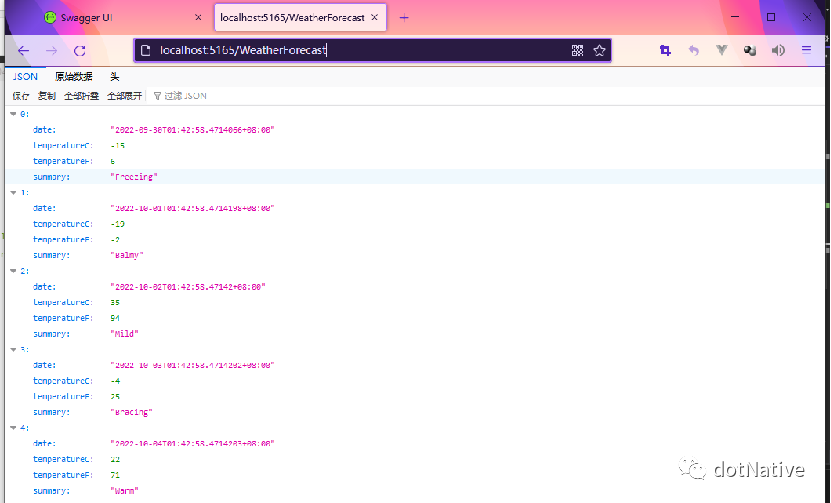Open a new tab with the plus button
The image size is (831, 503).
[x=404, y=17]
